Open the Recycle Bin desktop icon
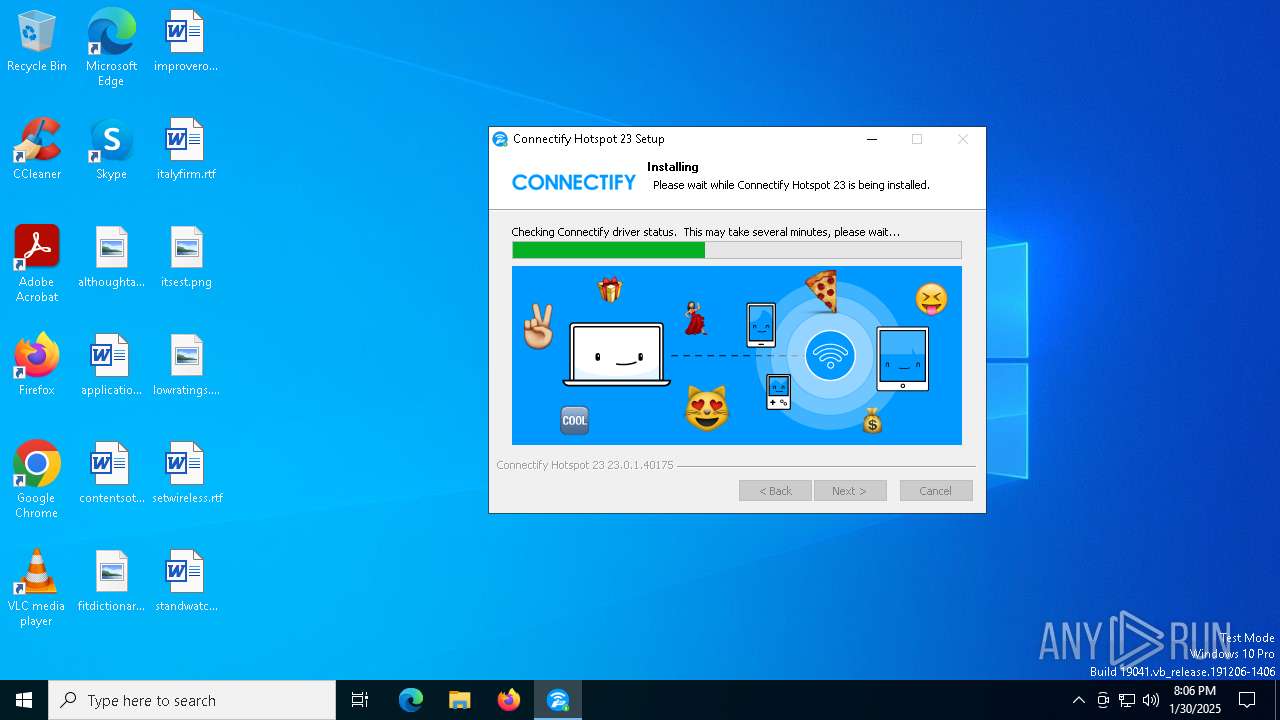This screenshot has width=1280, height=720. (x=37, y=42)
